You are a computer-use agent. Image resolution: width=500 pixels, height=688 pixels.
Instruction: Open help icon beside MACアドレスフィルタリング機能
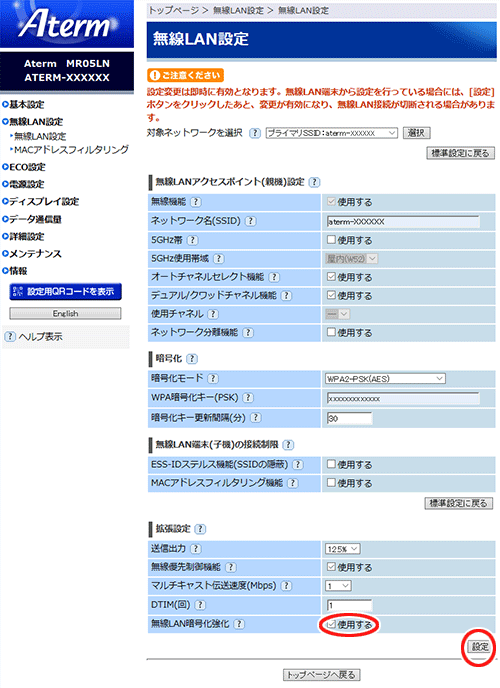point(293,483)
